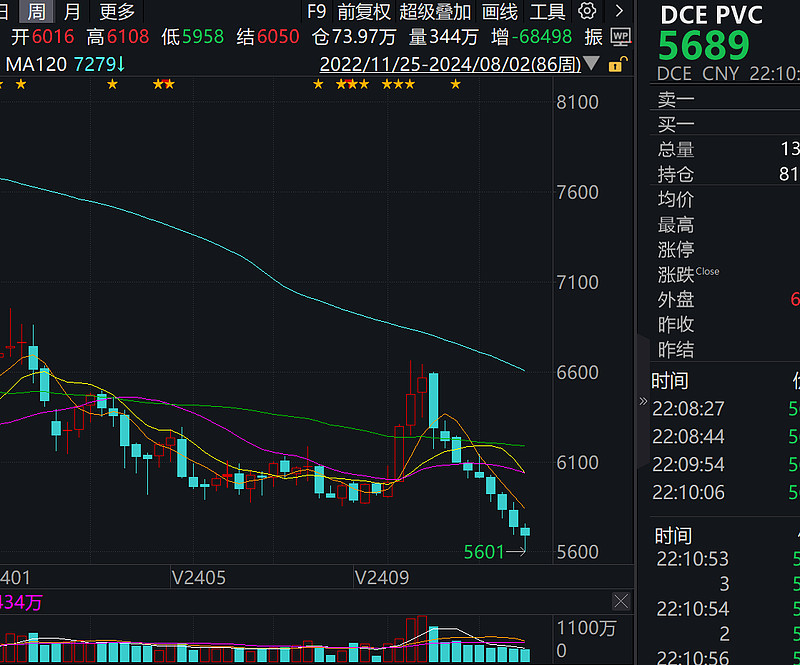Click the 振 amplitude label

(x=593, y=37)
